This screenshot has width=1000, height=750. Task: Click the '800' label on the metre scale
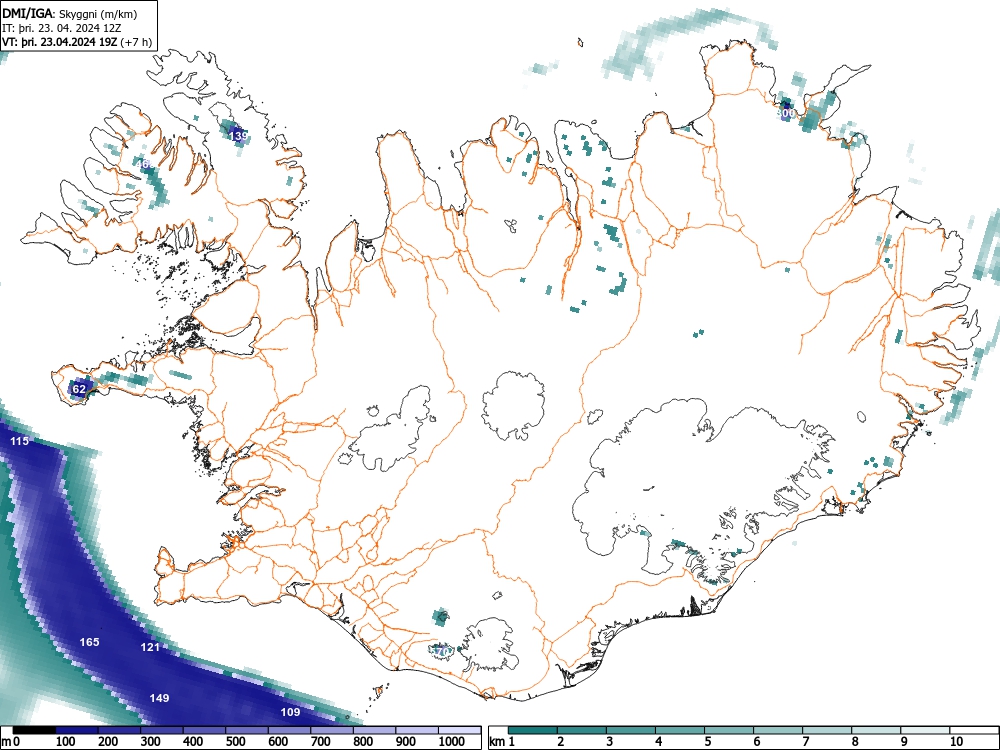(x=363, y=741)
